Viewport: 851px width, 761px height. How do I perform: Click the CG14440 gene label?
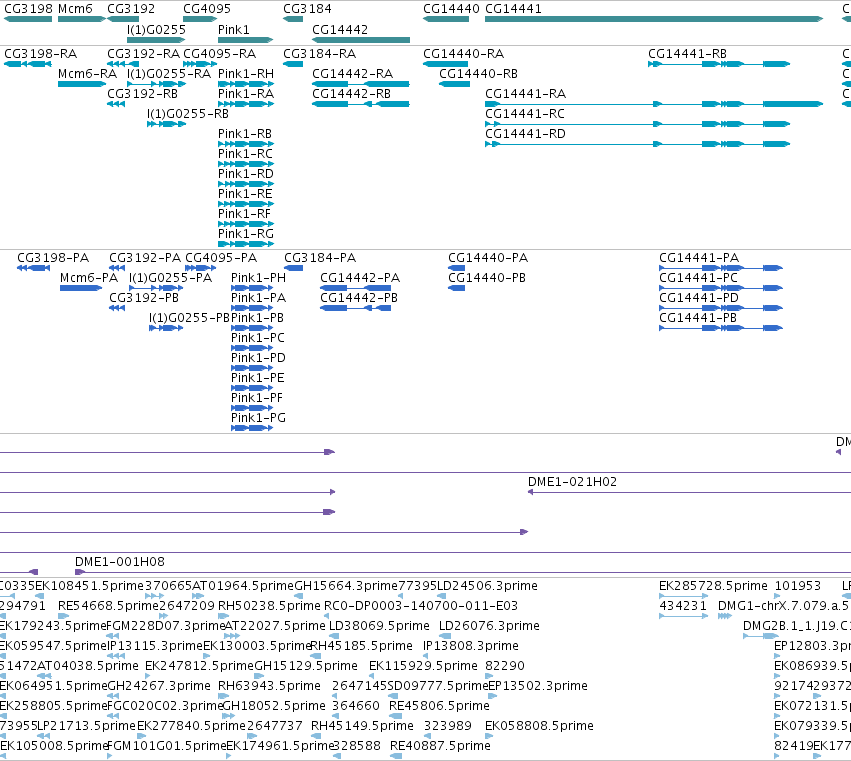pyautogui.click(x=451, y=9)
